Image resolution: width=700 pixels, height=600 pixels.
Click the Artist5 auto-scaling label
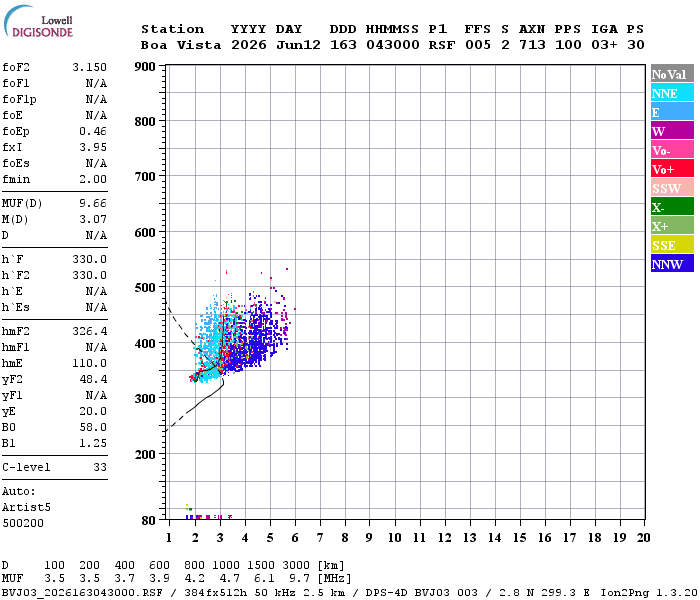coord(26,507)
